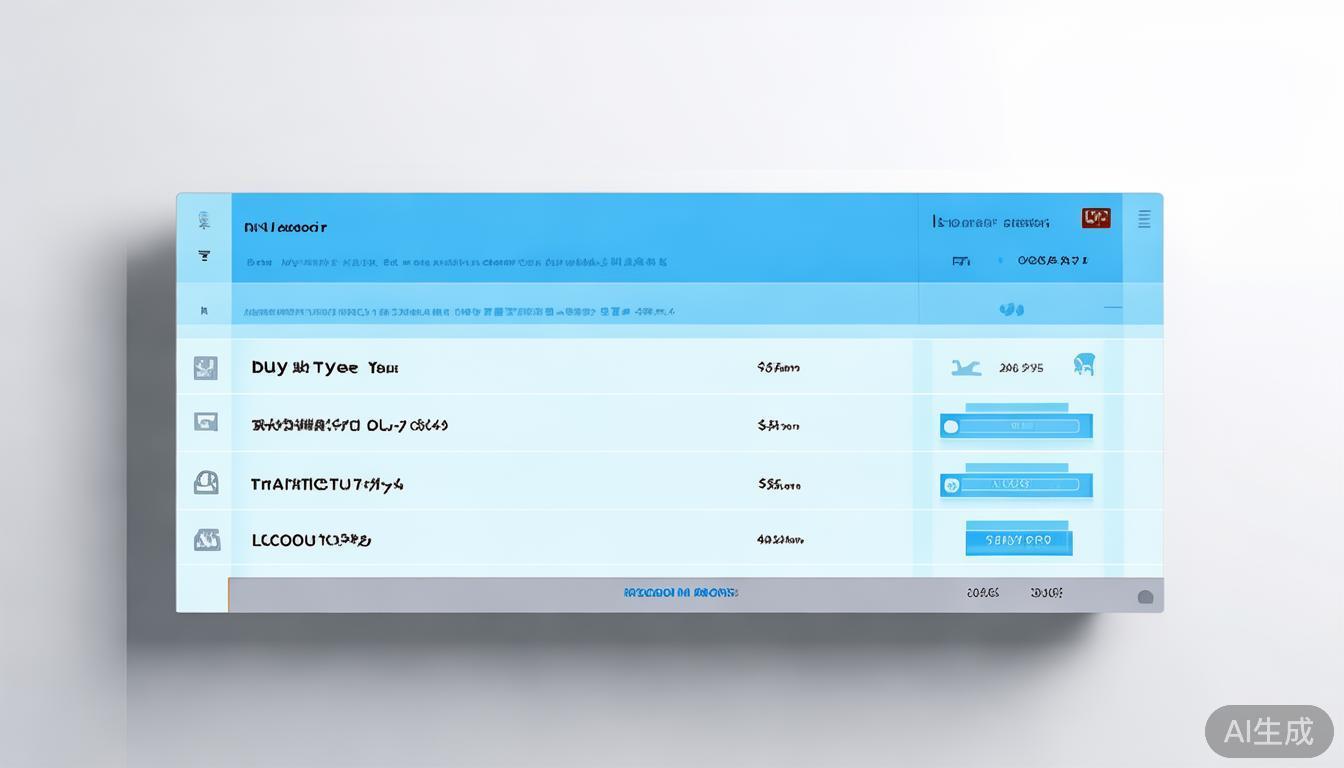Select the 'LCOOOU' list row title
The image size is (1344, 768).
(310, 541)
